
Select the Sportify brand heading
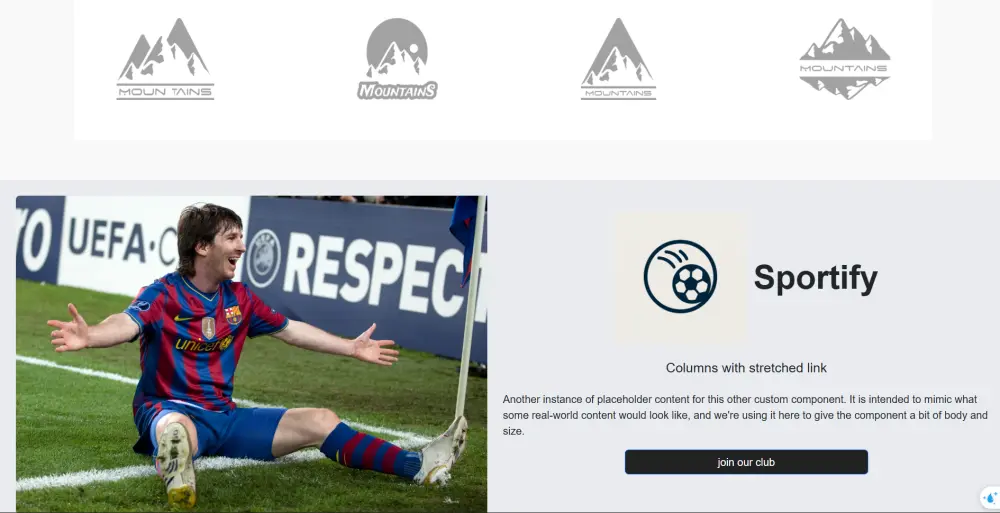[815, 278]
